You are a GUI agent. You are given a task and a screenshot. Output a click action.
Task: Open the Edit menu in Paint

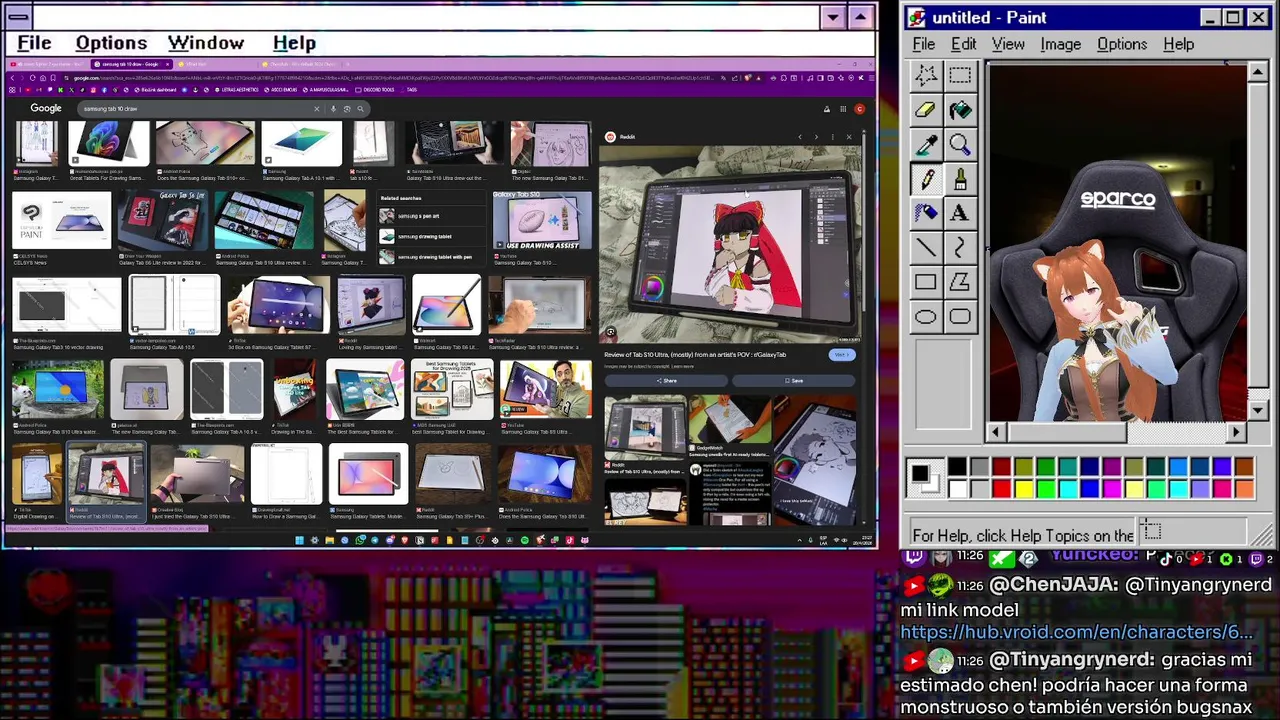pyautogui.click(x=963, y=44)
